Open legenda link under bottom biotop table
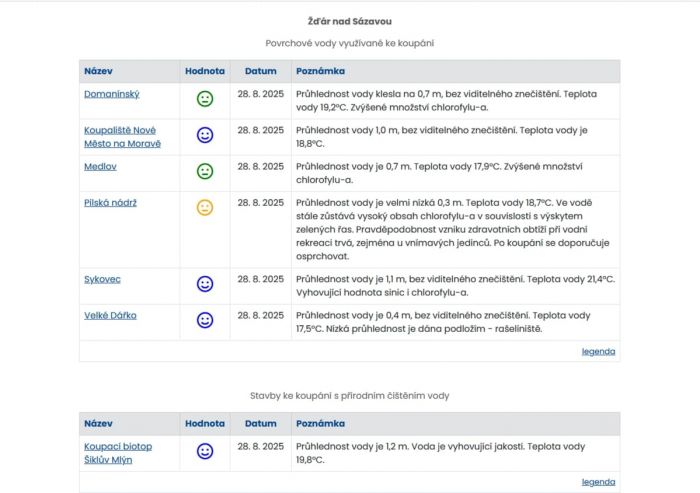This screenshot has height=493, width=700. pyautogui.click(x=598, y=482)
